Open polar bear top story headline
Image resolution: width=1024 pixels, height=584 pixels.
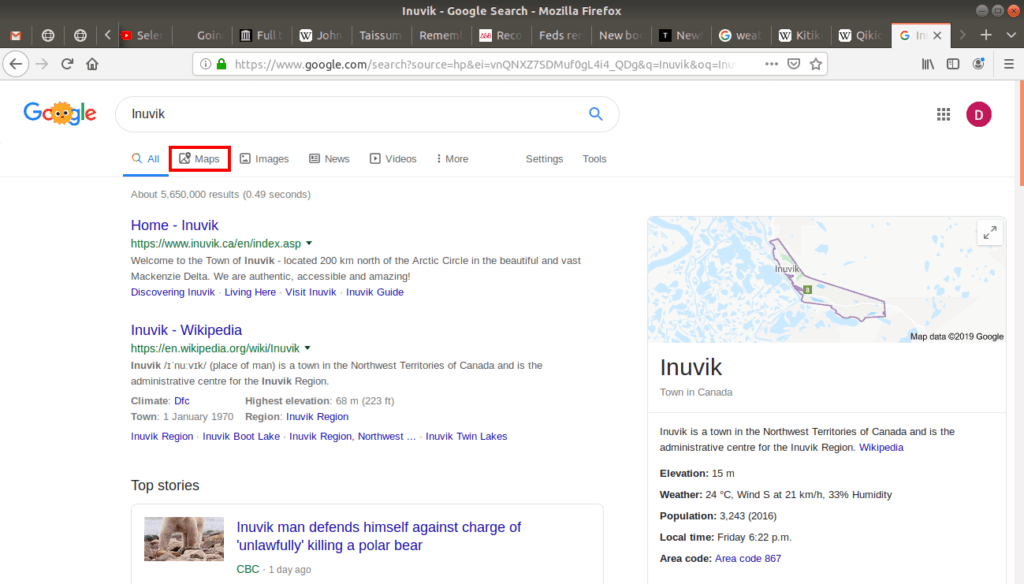(379, 536)
